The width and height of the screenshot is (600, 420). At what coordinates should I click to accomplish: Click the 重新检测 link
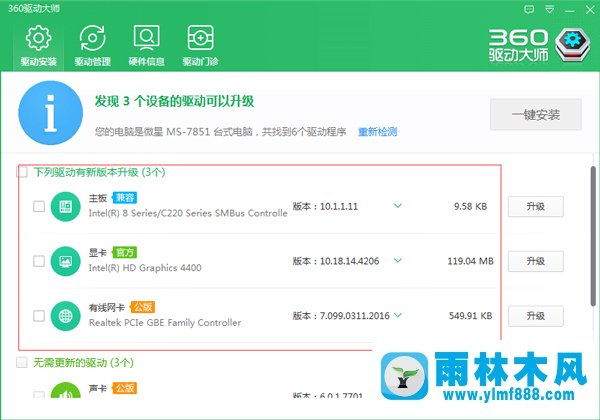pyautogui.click(x=377, y=132)
